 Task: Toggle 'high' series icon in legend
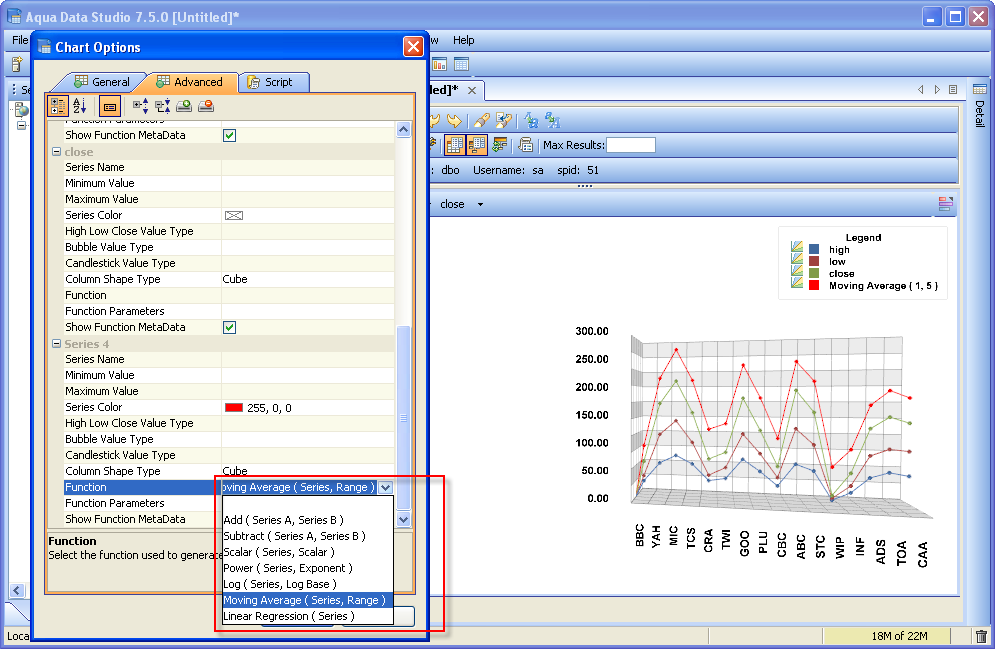point(797,247)
